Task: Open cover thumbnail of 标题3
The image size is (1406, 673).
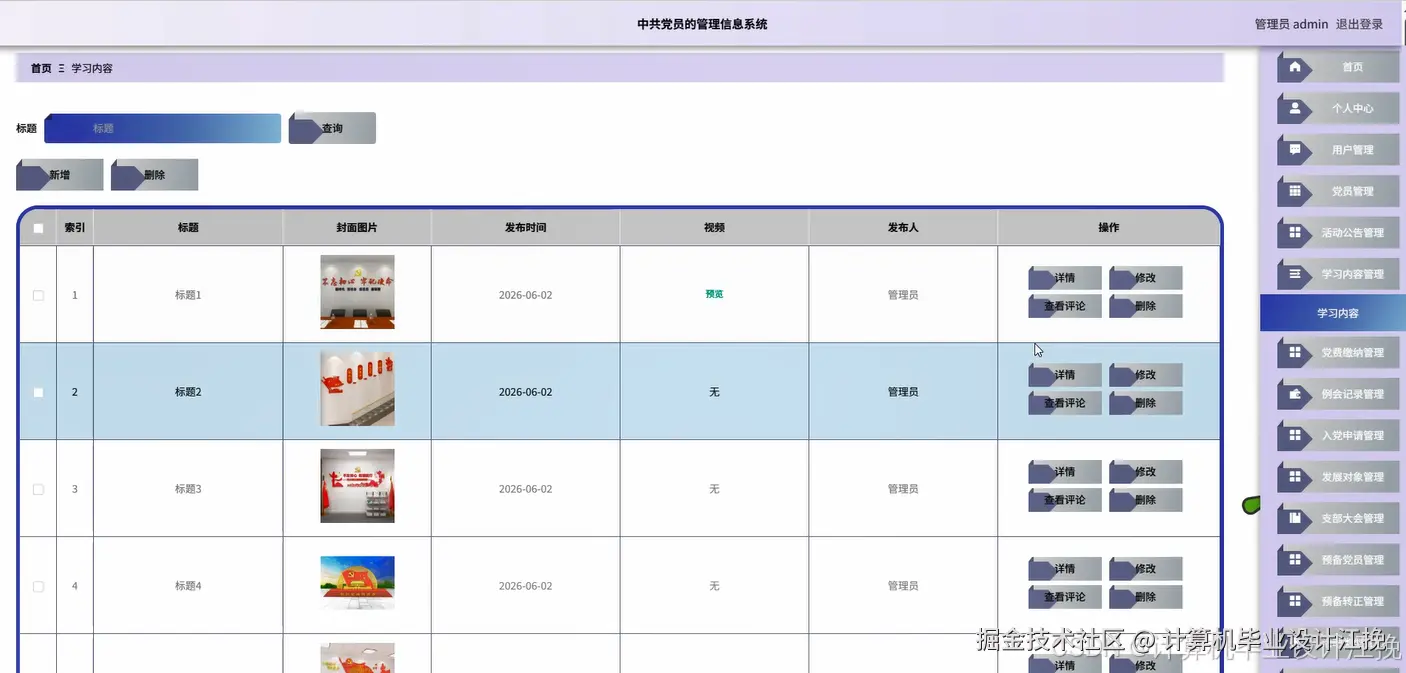Action: tap(357, 486)
